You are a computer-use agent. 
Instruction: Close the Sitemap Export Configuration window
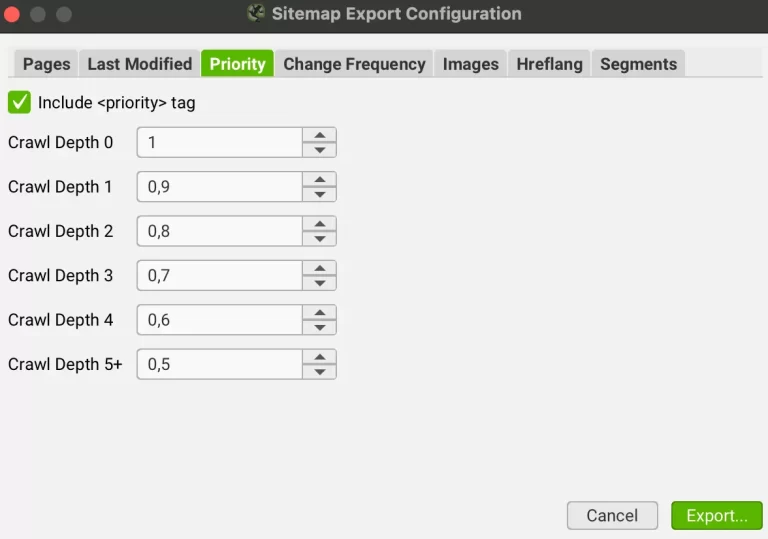(13, 15)
